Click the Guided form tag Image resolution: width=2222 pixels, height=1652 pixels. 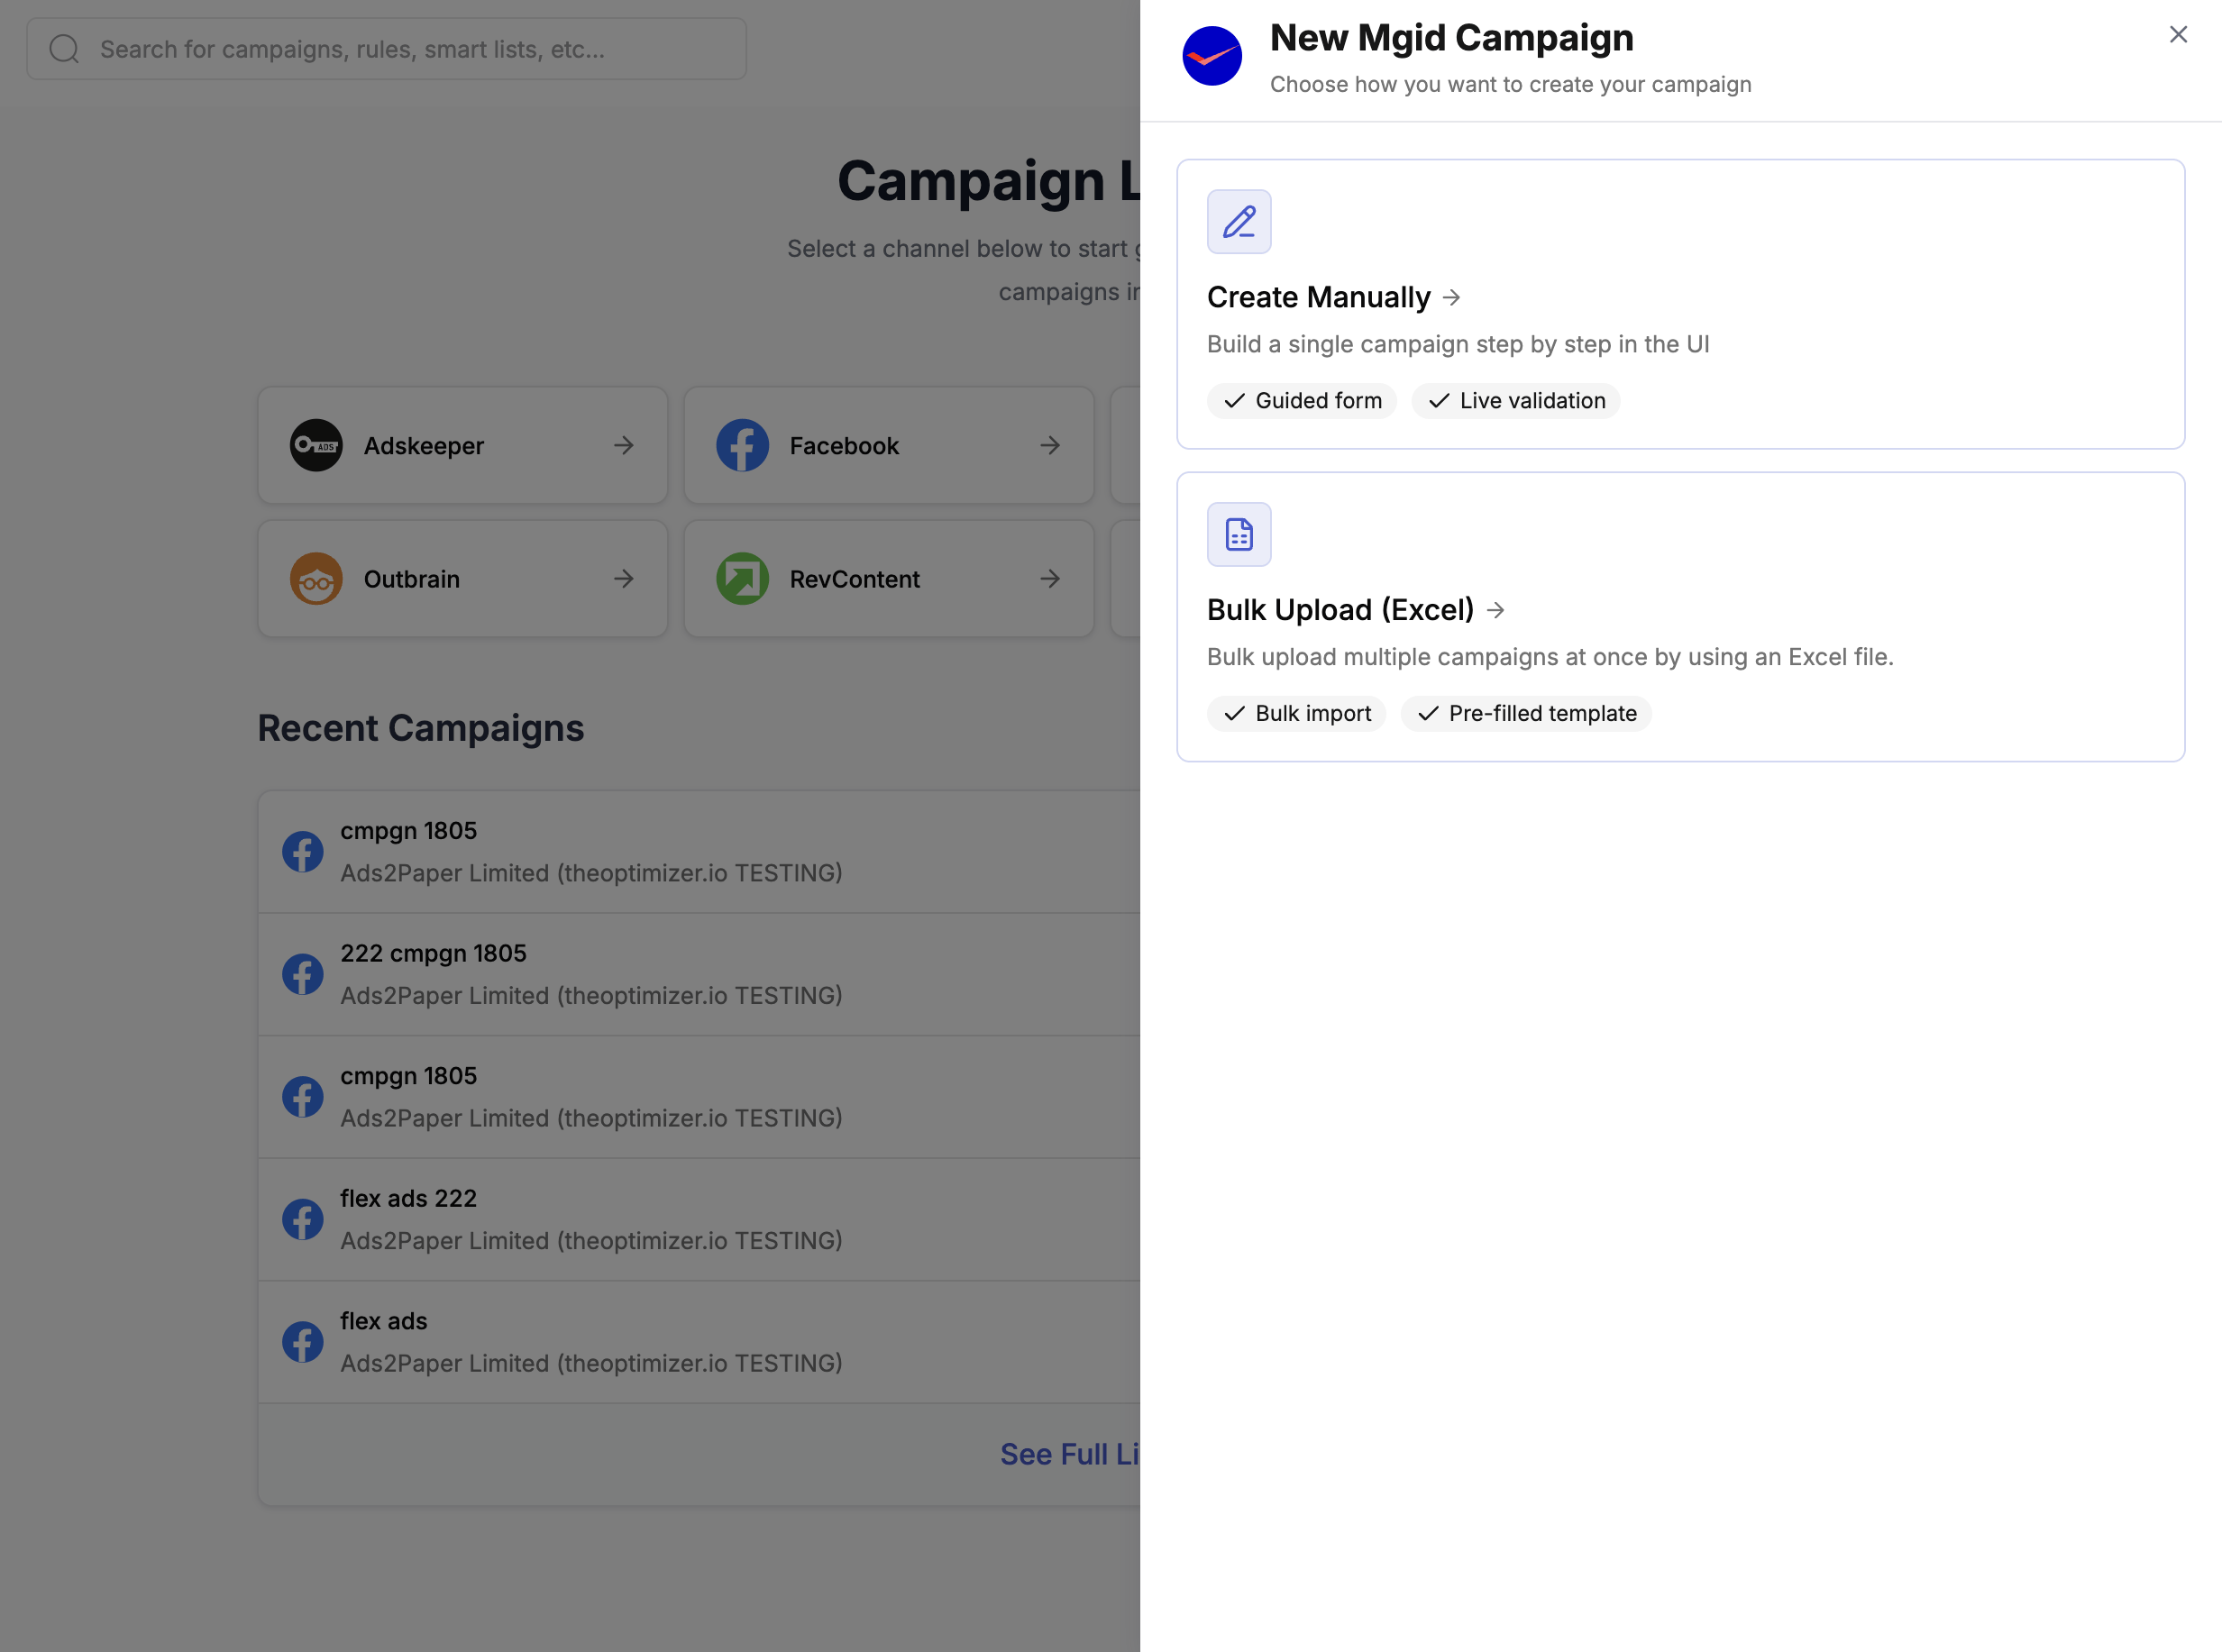tap(1301, 401)
